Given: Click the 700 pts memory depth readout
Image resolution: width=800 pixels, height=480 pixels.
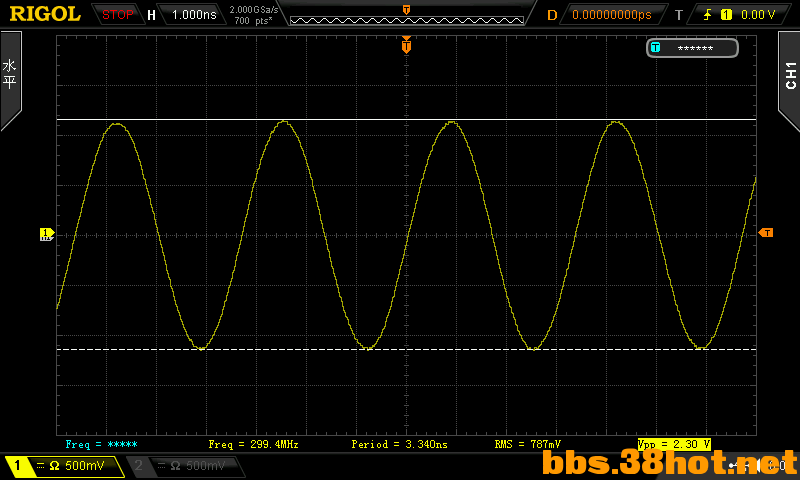Looking at the screenshot, I should (254, 21).
